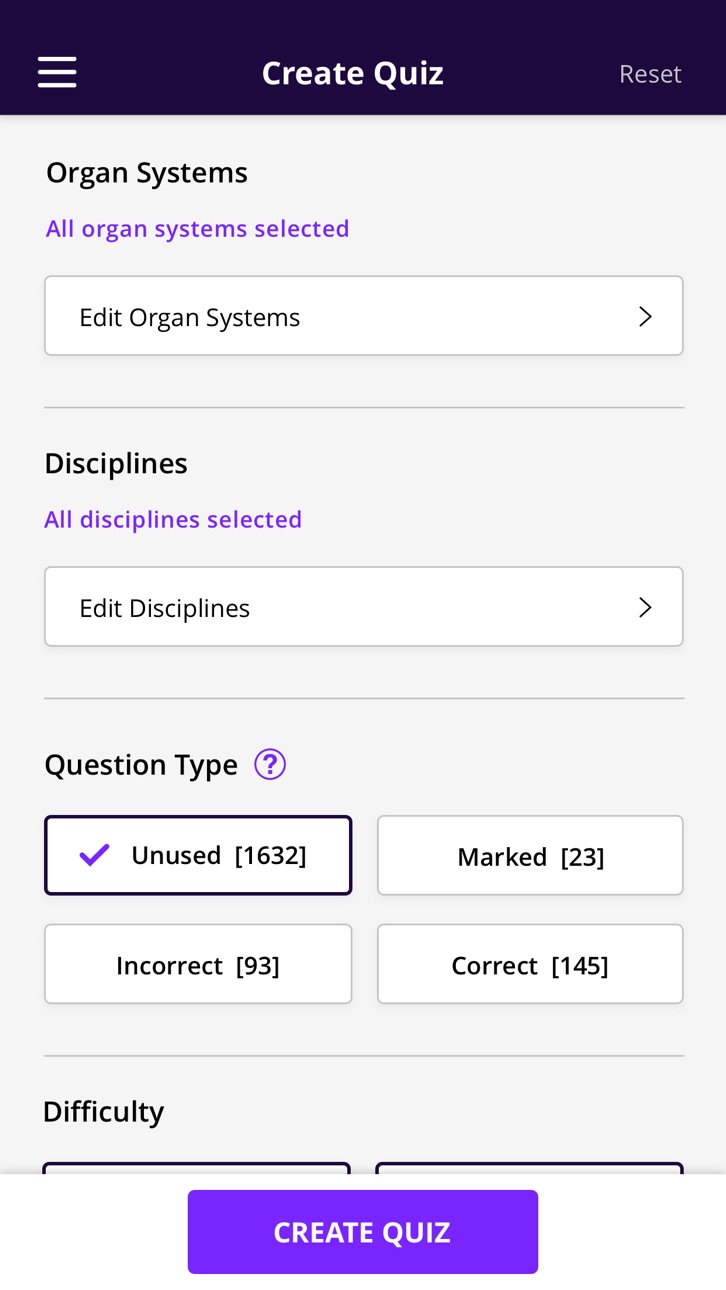The width and height of the screenshot is (726, 1290).
Task: Tap the CREATE QUIZ button
Action: (363, 1232)
